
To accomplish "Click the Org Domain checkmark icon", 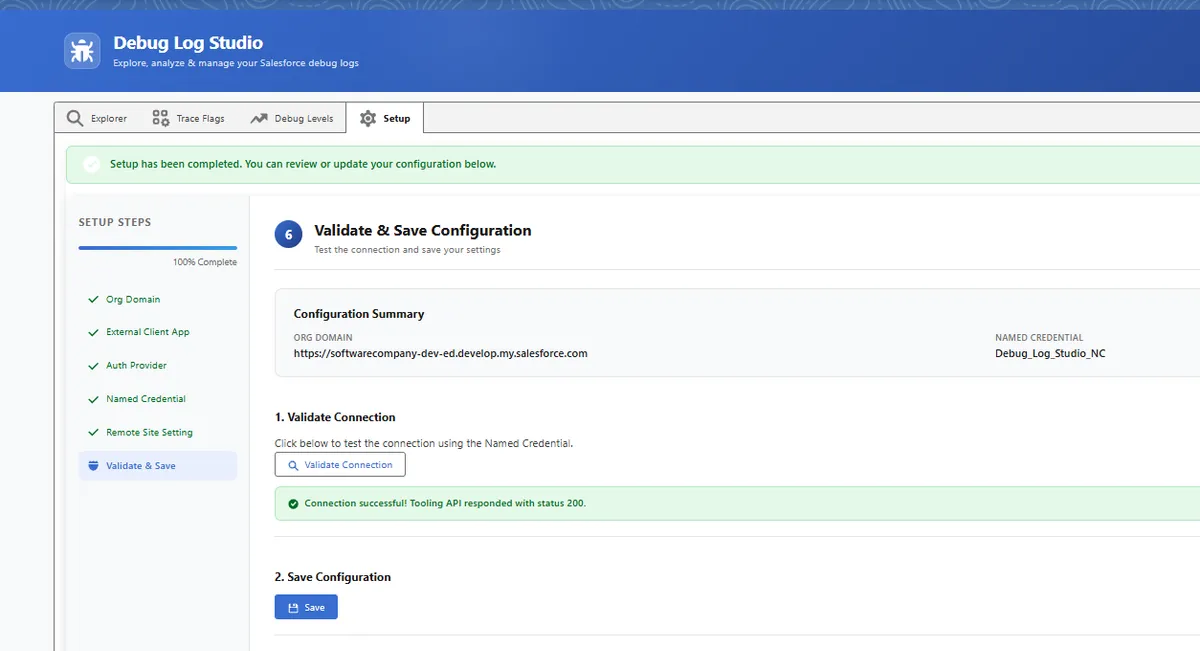I will pyautogui.click(x=93, y=299).
